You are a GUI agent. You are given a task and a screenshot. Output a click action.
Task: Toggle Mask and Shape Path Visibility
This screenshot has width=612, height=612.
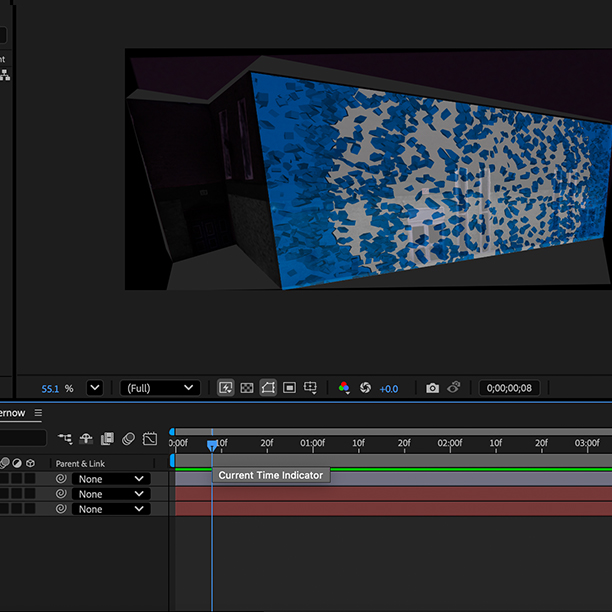click(x=268, y=388)
